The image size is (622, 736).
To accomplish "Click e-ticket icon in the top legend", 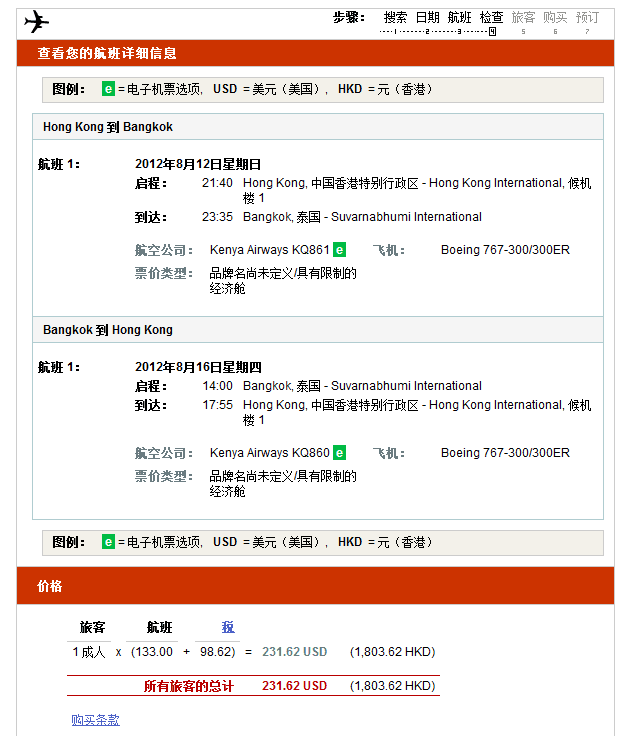I will [x=109, y=90].
